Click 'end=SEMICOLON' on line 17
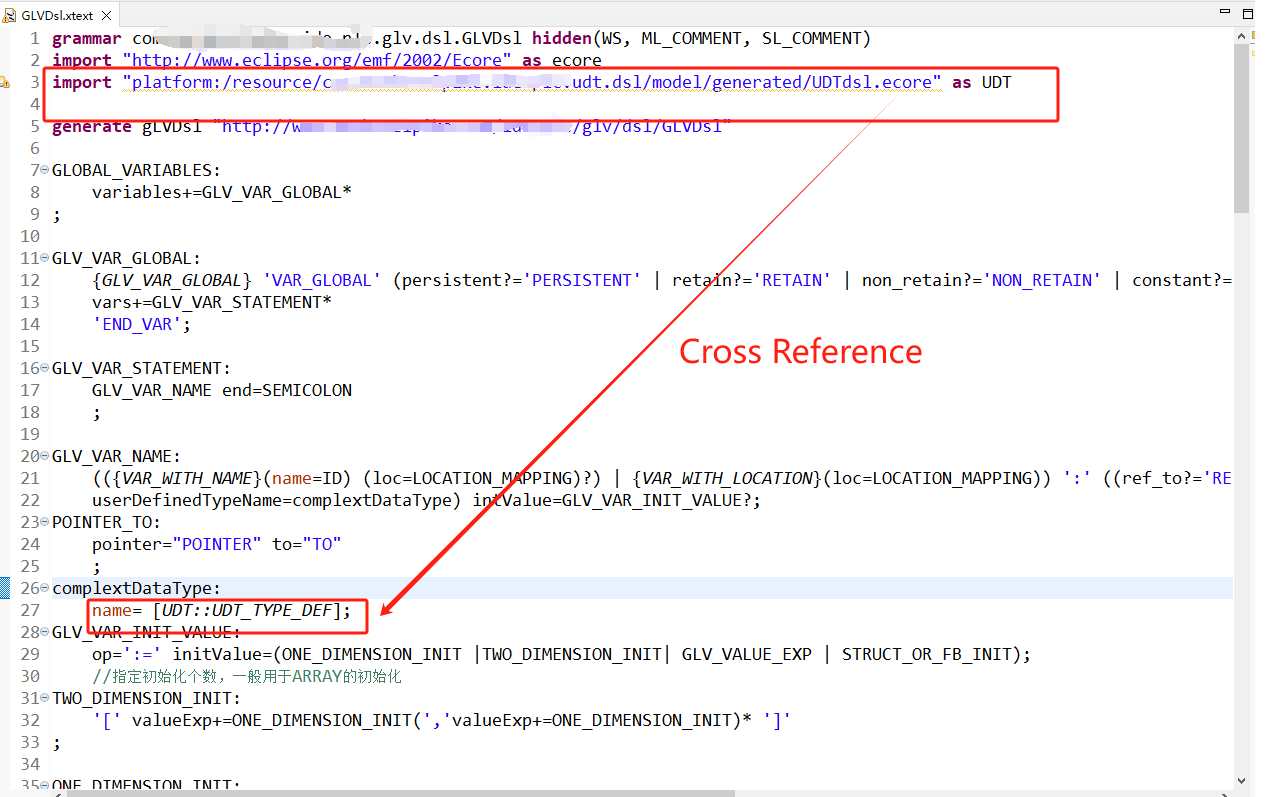Image resolution: width=1278 pixels, height=797 pixels. [287, 390]
